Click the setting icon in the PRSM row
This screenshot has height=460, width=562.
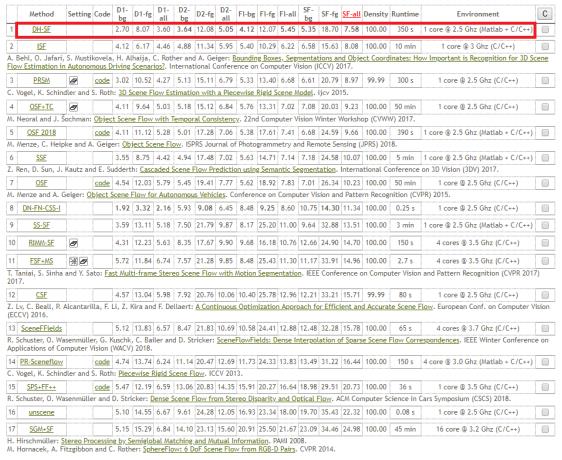coord(73,81)
